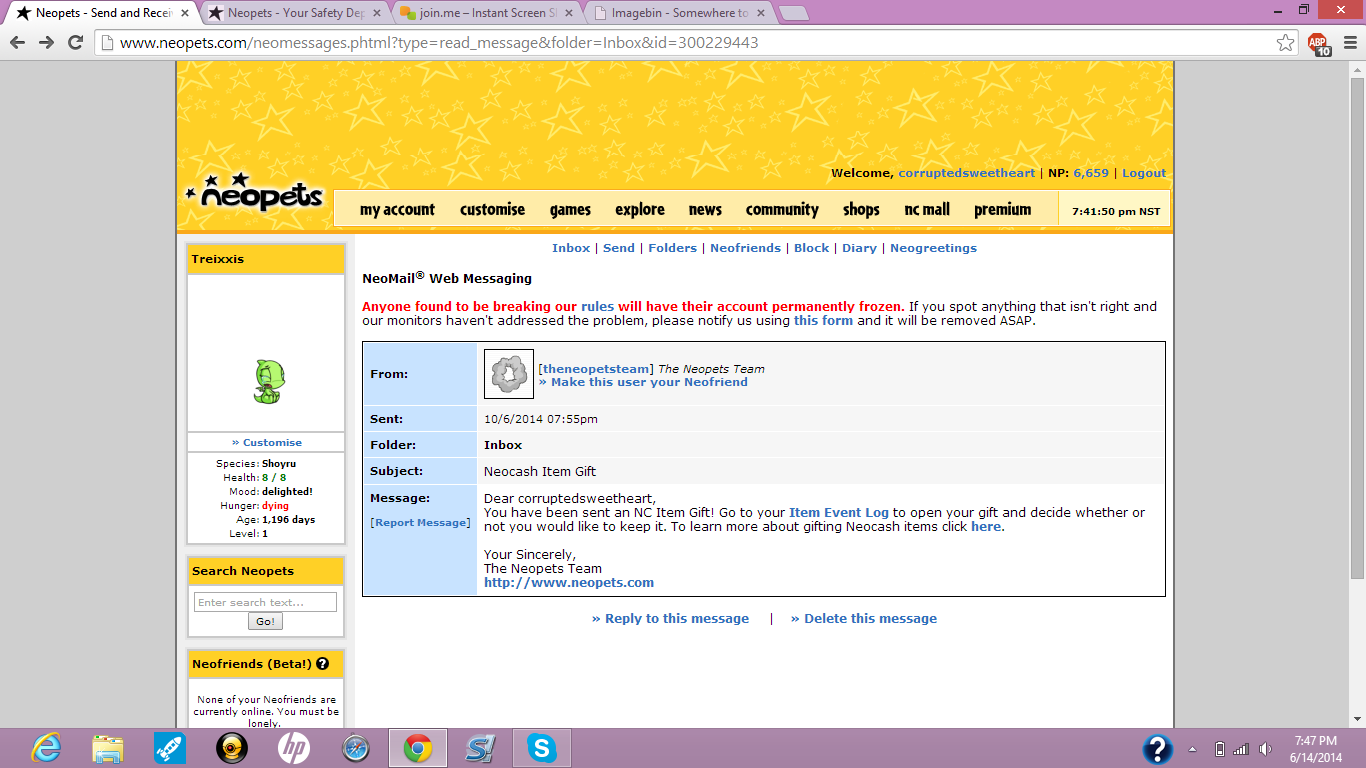The image size is (1366, 768).
Task: Click the http://www.neopets.com link
Action: tap(569, 583)
